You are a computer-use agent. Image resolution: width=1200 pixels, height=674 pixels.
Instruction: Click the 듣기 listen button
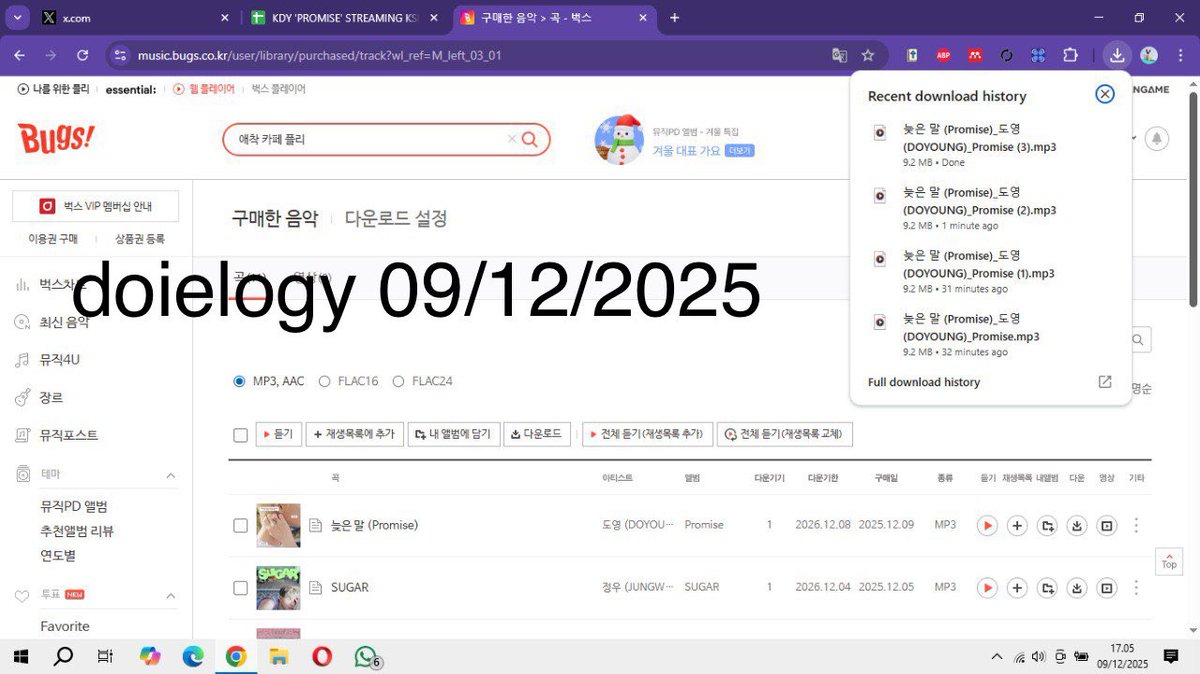(x=279, y=434)
